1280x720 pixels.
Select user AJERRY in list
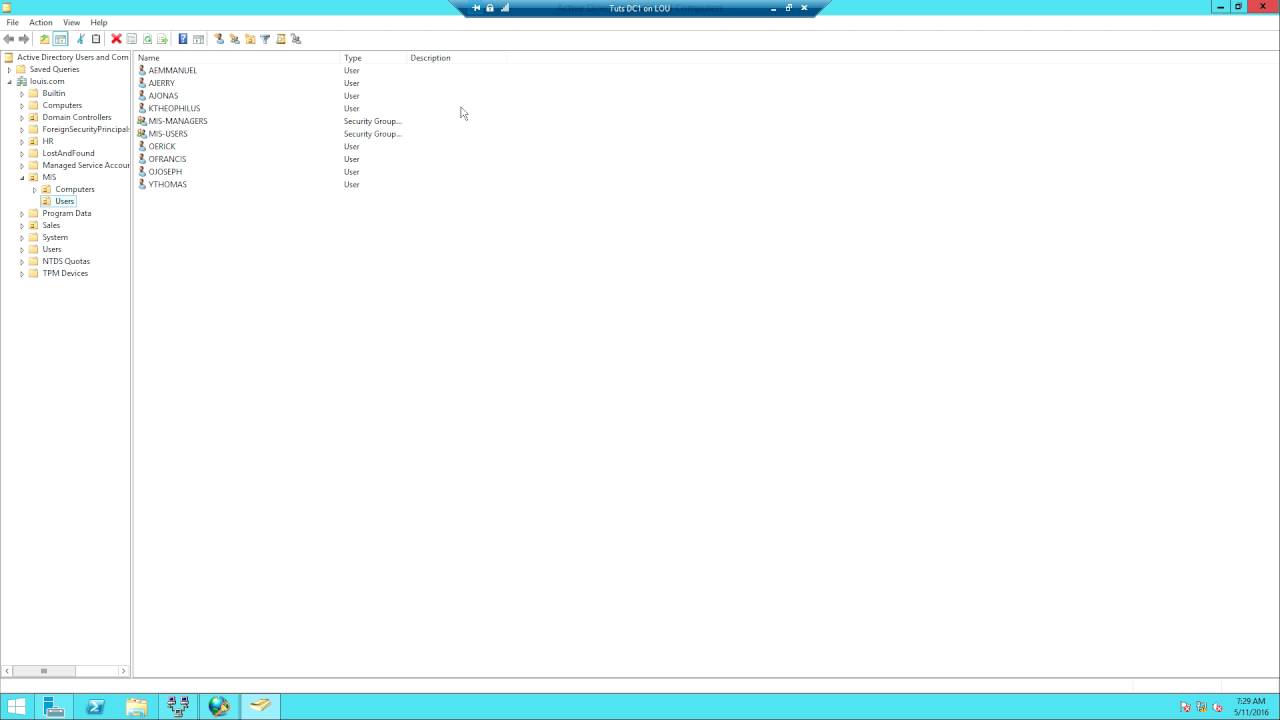pos(161,83)
